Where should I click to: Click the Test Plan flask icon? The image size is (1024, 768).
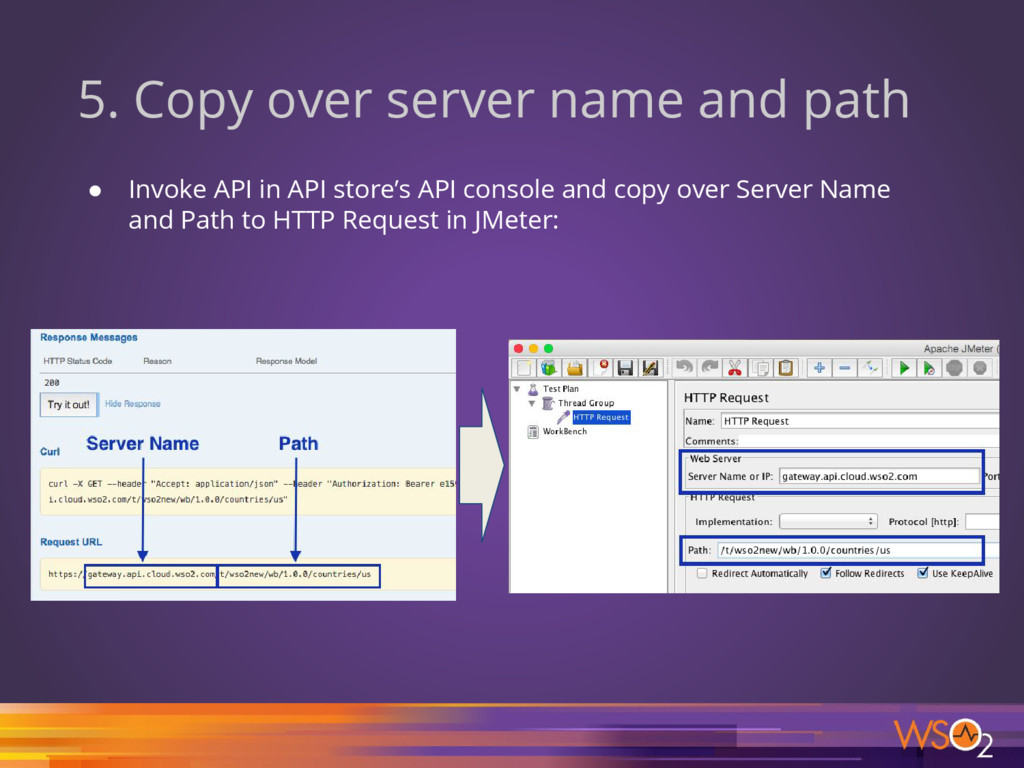(x=533, y=389)
